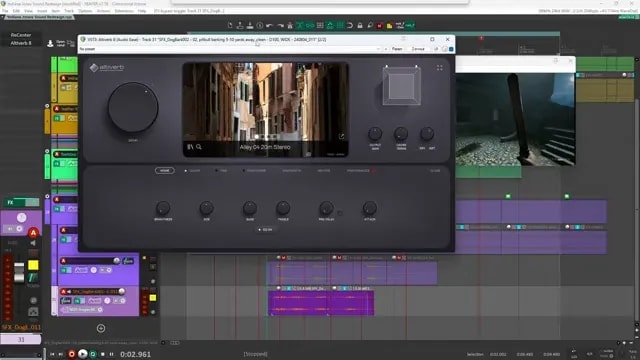
Task: Click the Alley 04 20m Stereo preset name
Action: click(x=265, y=147)
